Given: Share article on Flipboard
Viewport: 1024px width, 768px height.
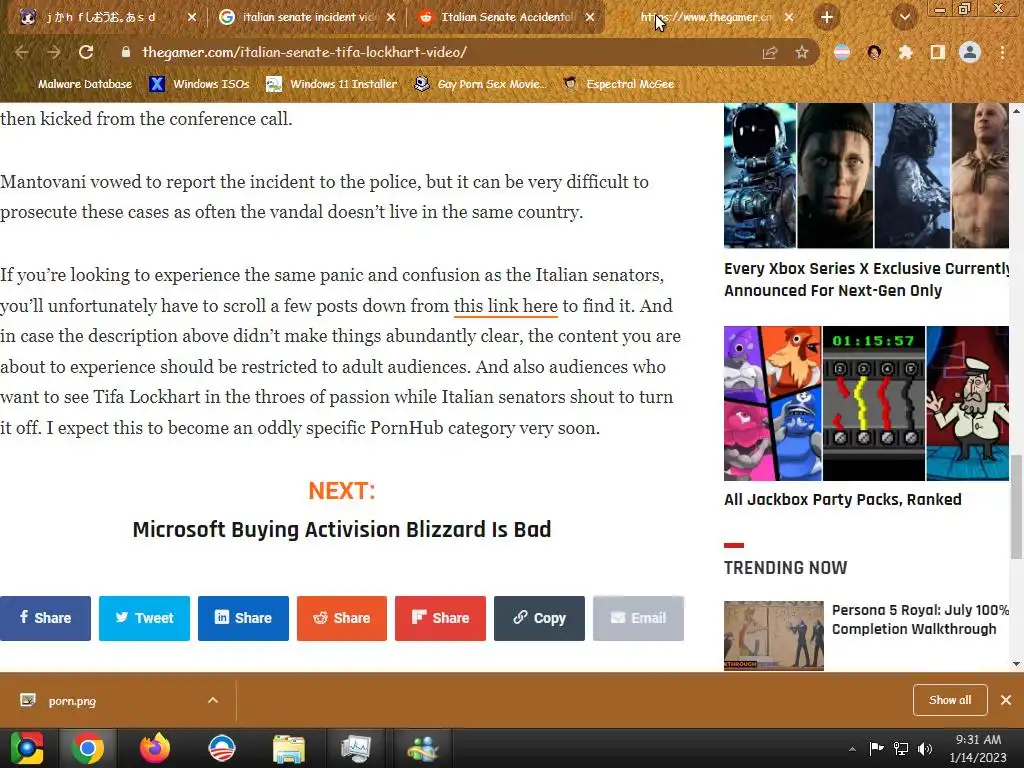Looking at the screenshot, I should (x=440, y=618).
